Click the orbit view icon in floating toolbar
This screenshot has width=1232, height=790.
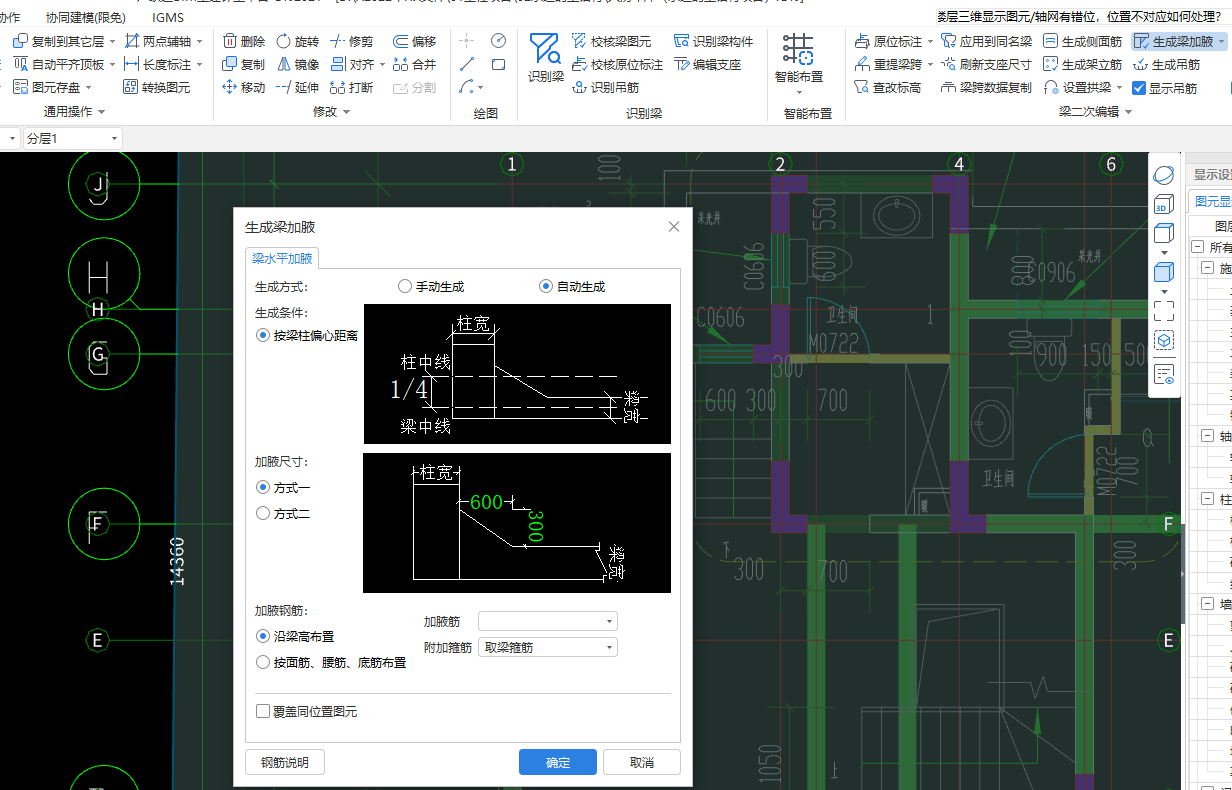[x=1164, y=175]
